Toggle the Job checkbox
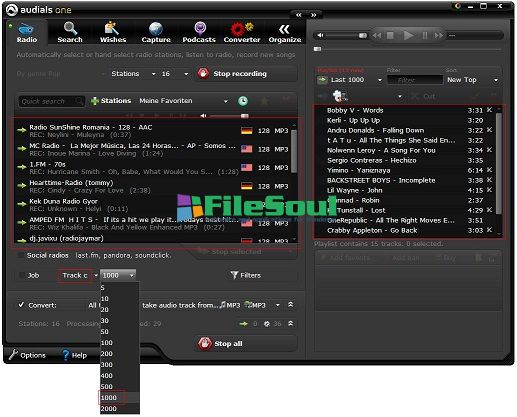 (x=22, y=275)
